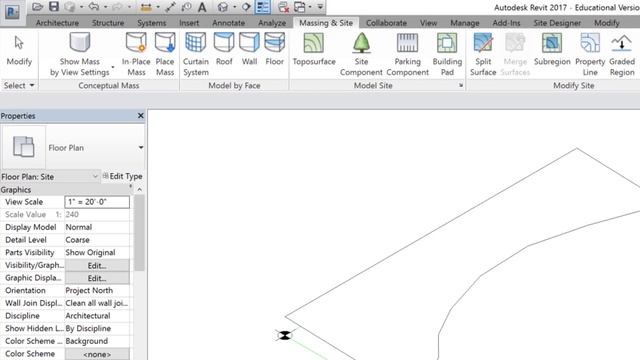Start an In-Place Mass

coord(136,54)
